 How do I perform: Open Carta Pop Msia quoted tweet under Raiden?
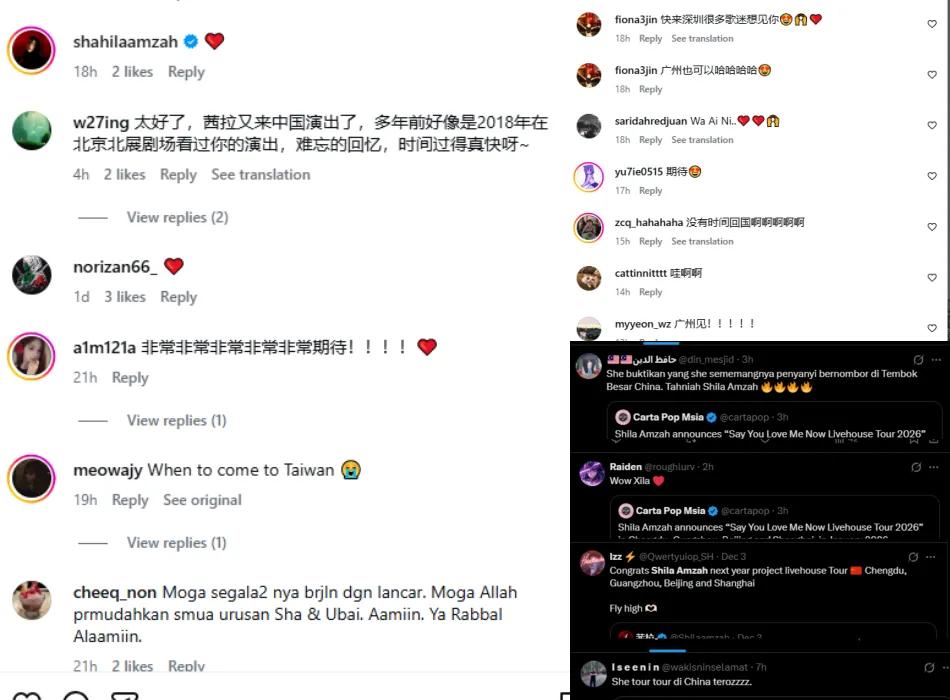coord(776,518)
